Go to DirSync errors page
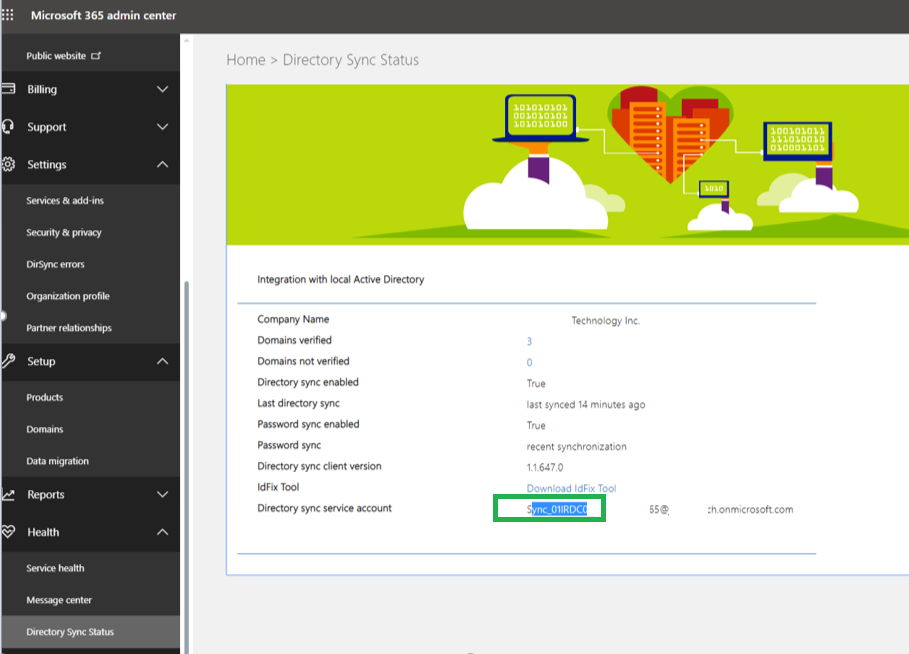The height and width of the screenshot is (654, 909). point(55,264)
